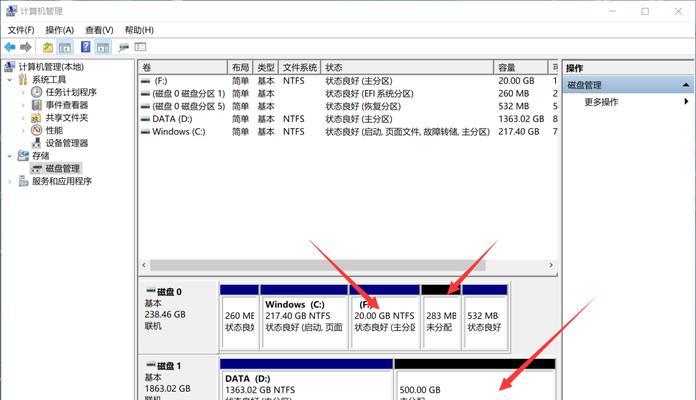Select the 283 MB unallocated partition block
Viewport: 696px width, 400px height.
point(440,315)
